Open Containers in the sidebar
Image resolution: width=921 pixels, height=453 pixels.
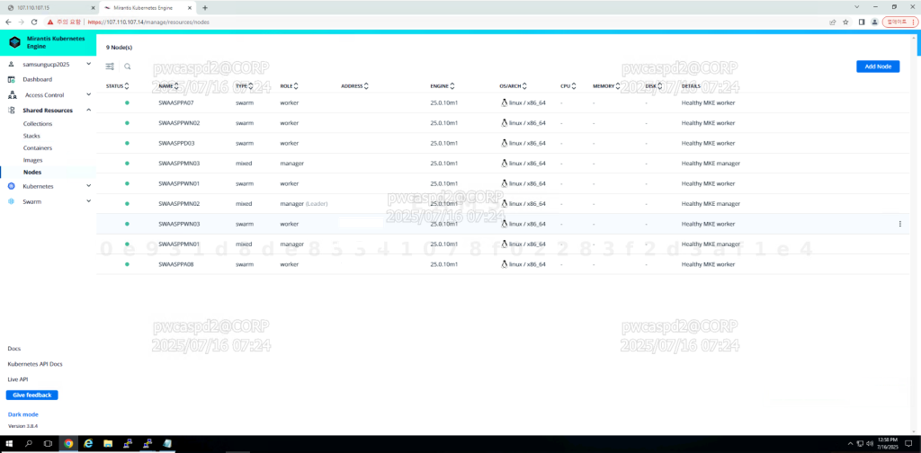38,148
